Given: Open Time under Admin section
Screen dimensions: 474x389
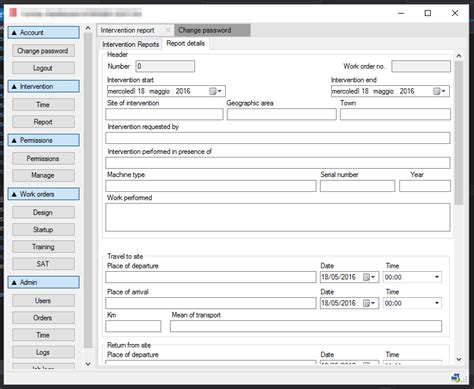Looking at the screenshot, I should (43, 335).
